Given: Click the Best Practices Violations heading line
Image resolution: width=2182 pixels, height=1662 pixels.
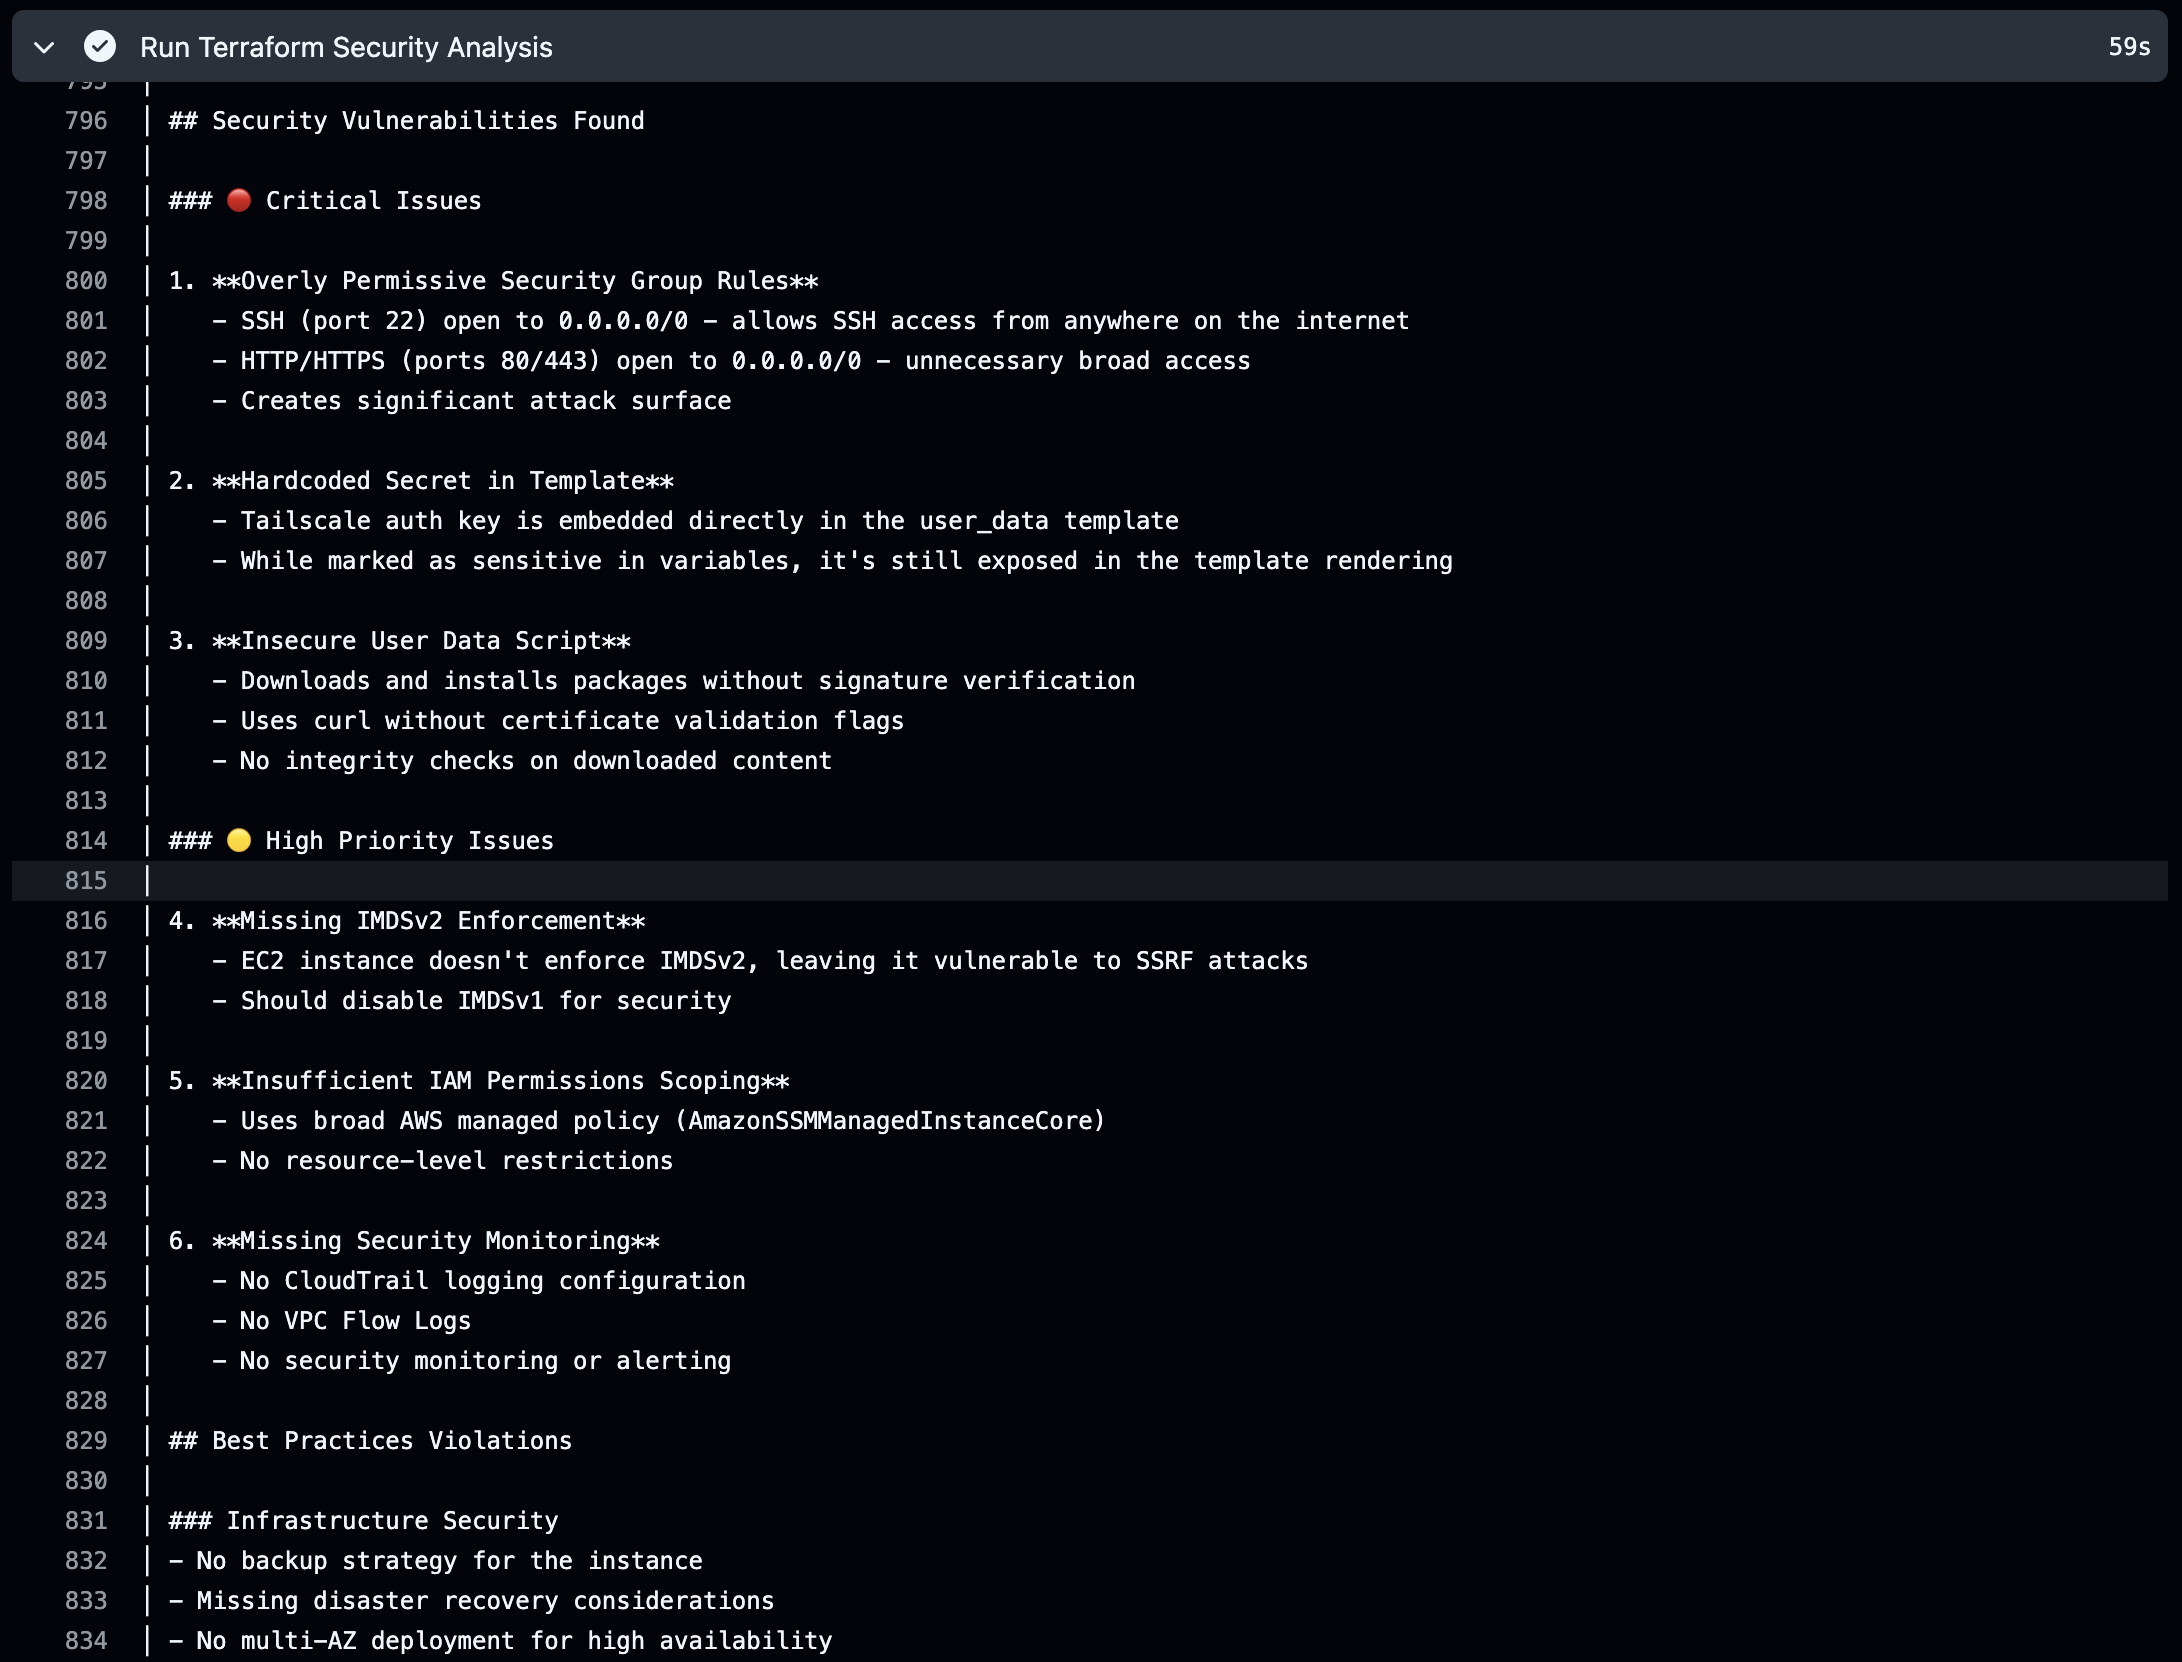Looking at the screenshot, I should (x=371, y=1441).
